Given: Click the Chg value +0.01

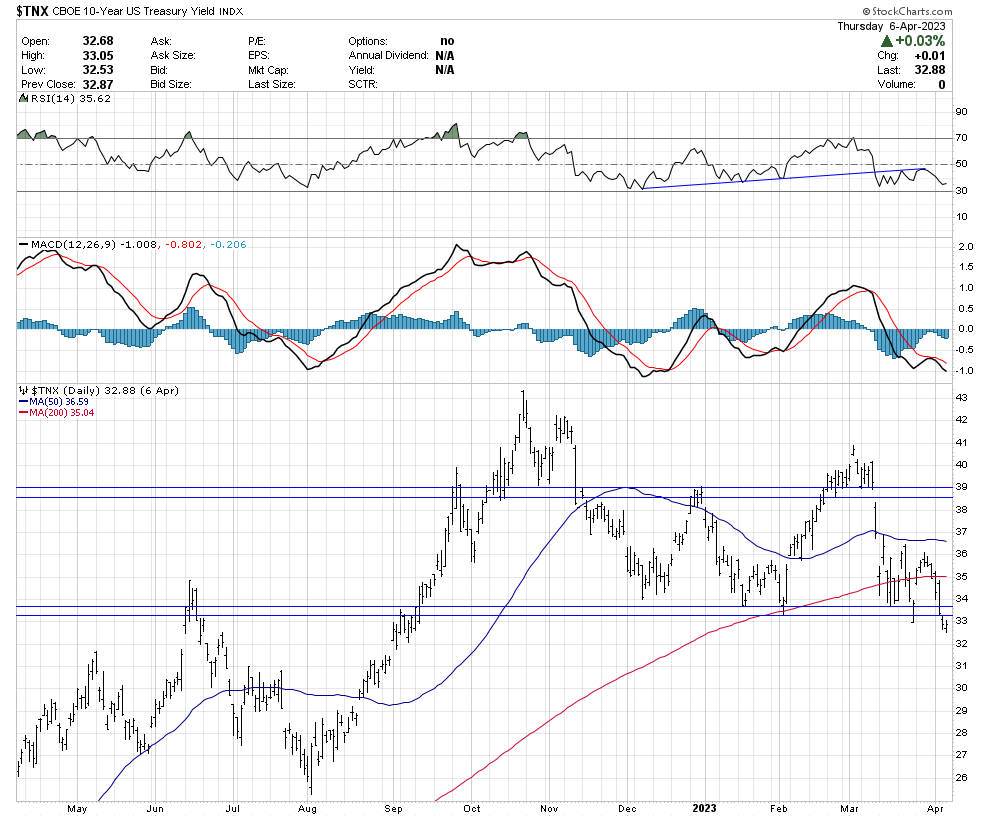Looking at the screenshot, I should point(929,56).
